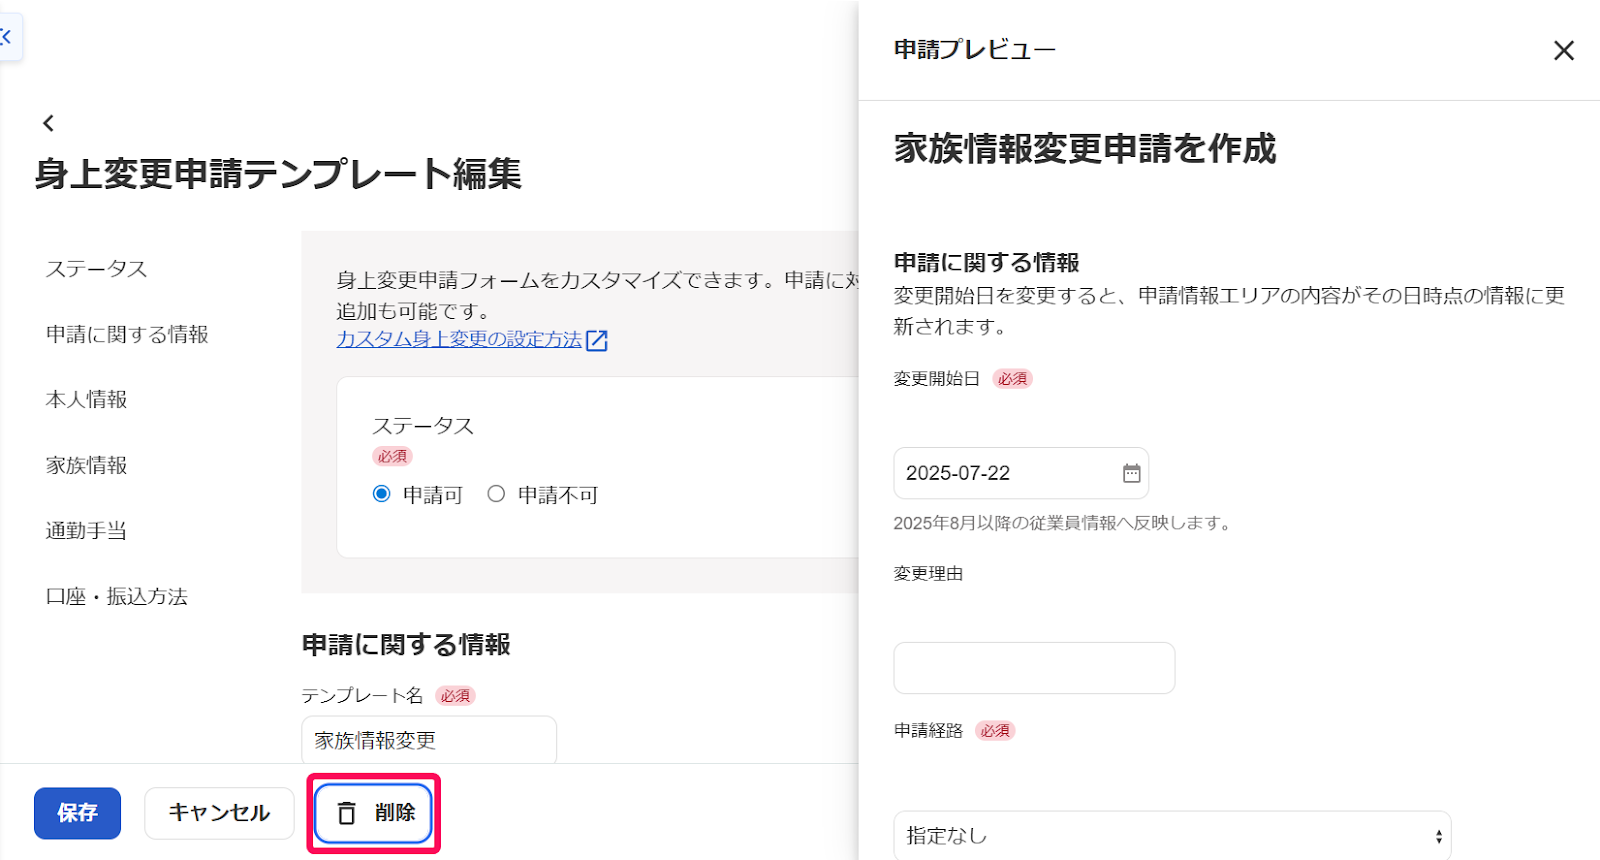Click the 保存 button

tap(77, 813)
